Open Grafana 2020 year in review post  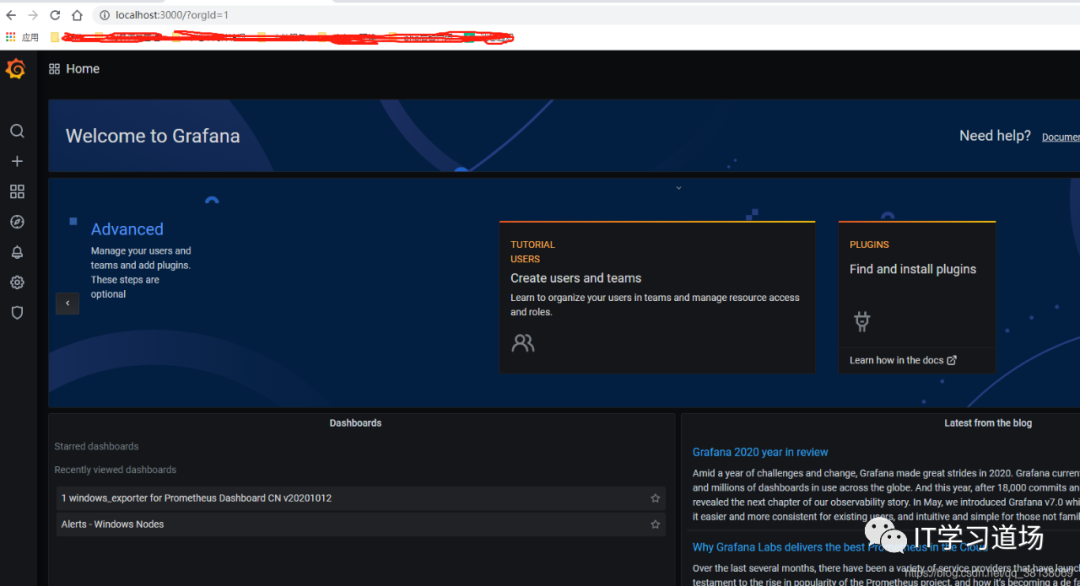click(760, 452)
